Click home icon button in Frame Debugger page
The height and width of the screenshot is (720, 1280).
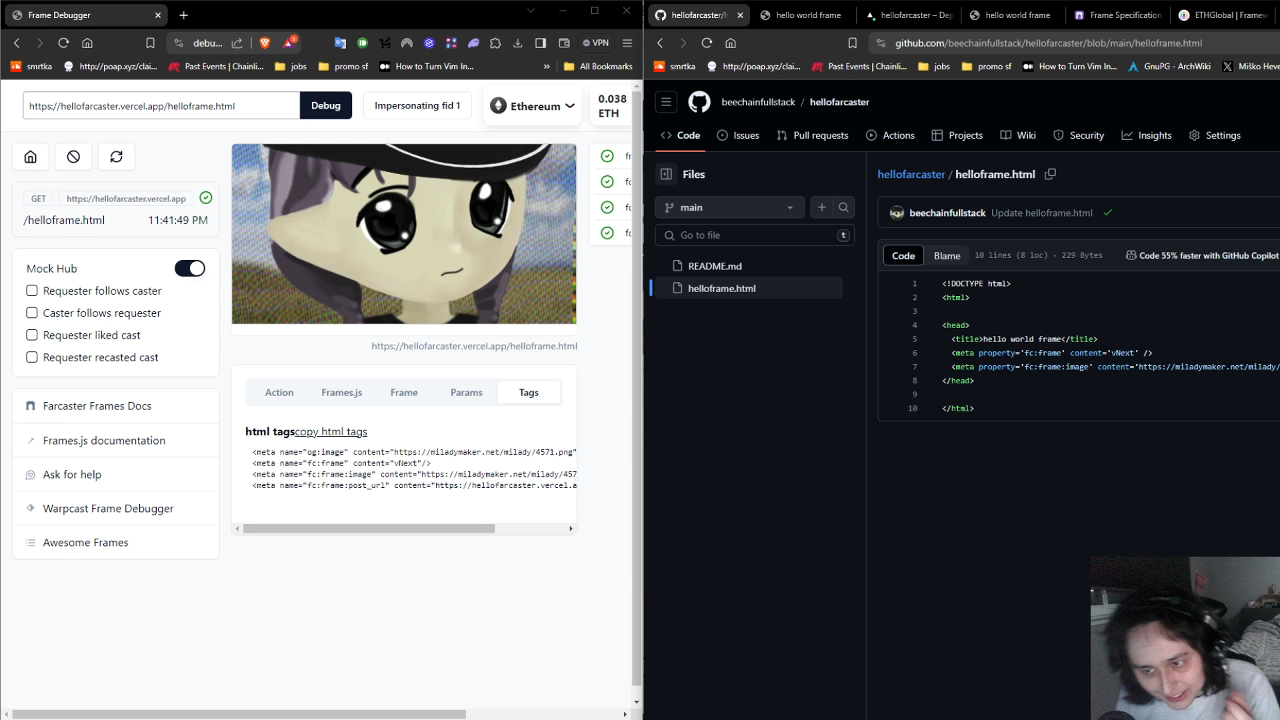(x=30, y=157)
